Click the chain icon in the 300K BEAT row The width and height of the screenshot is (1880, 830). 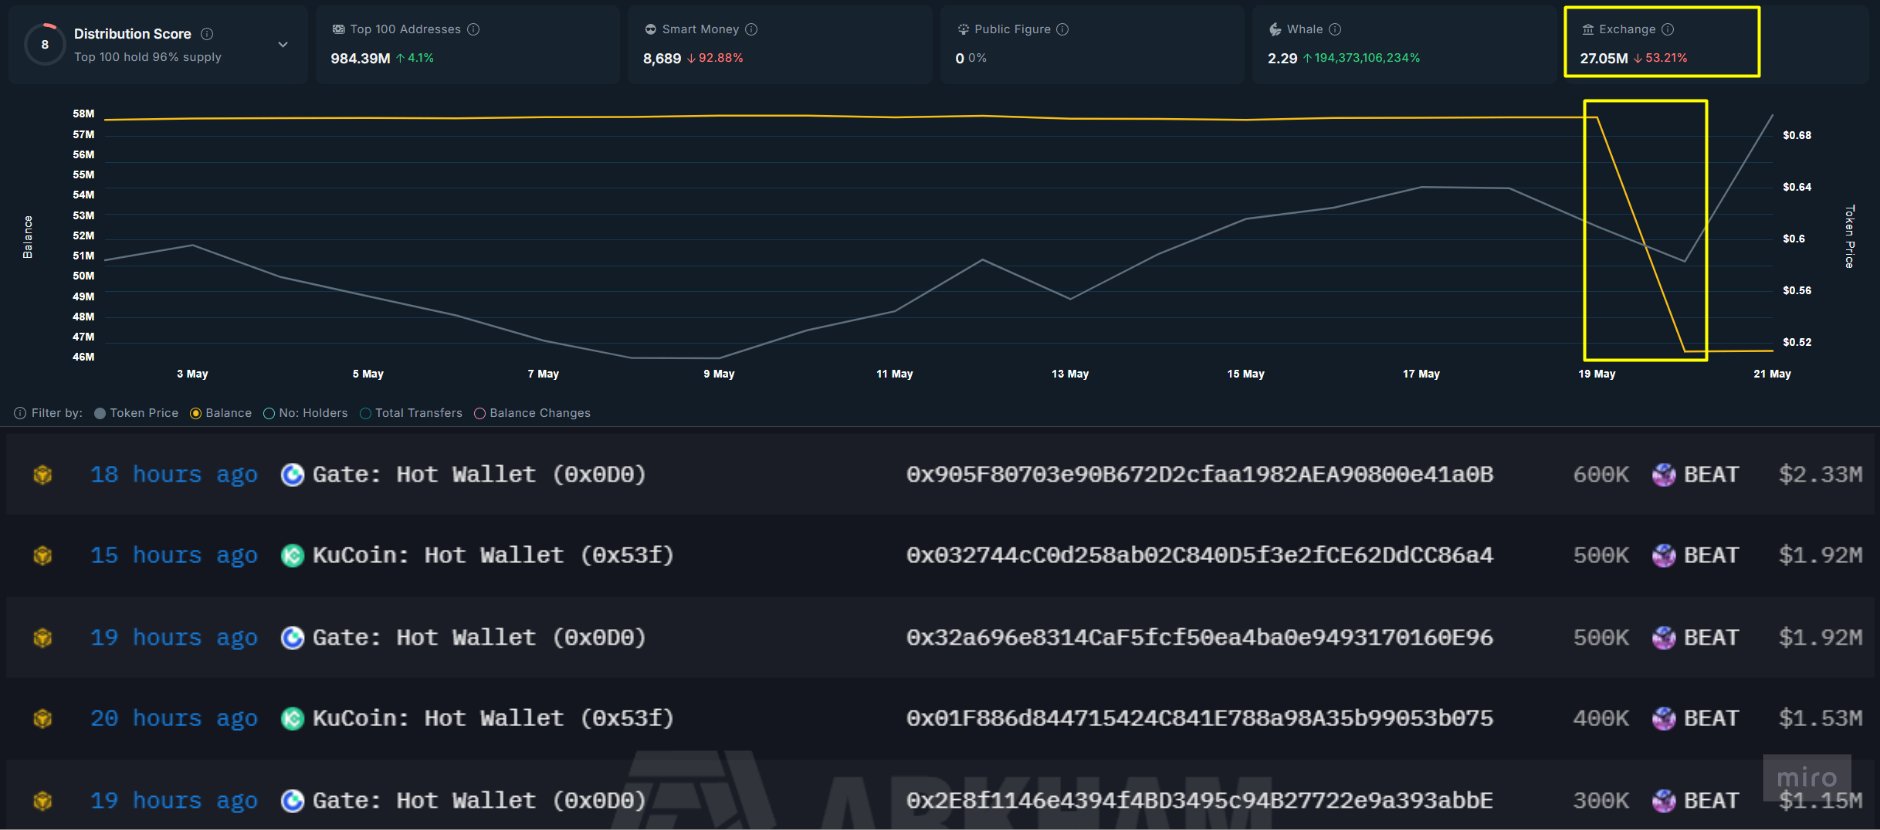tap(43, 801)
